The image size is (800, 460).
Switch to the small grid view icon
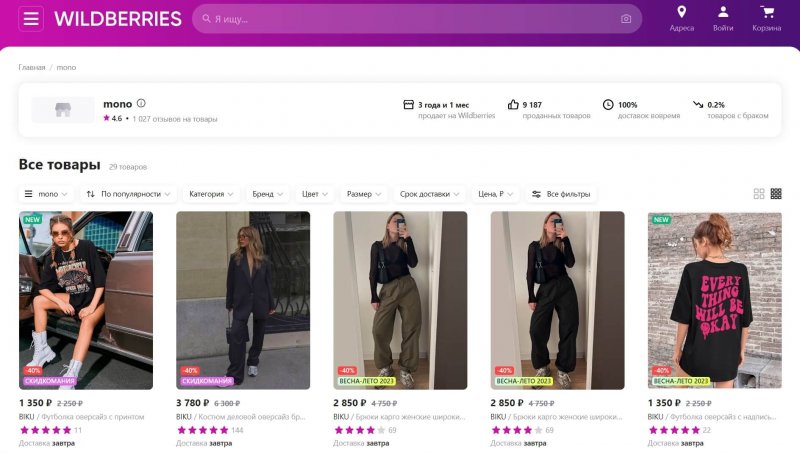(776, 194)
